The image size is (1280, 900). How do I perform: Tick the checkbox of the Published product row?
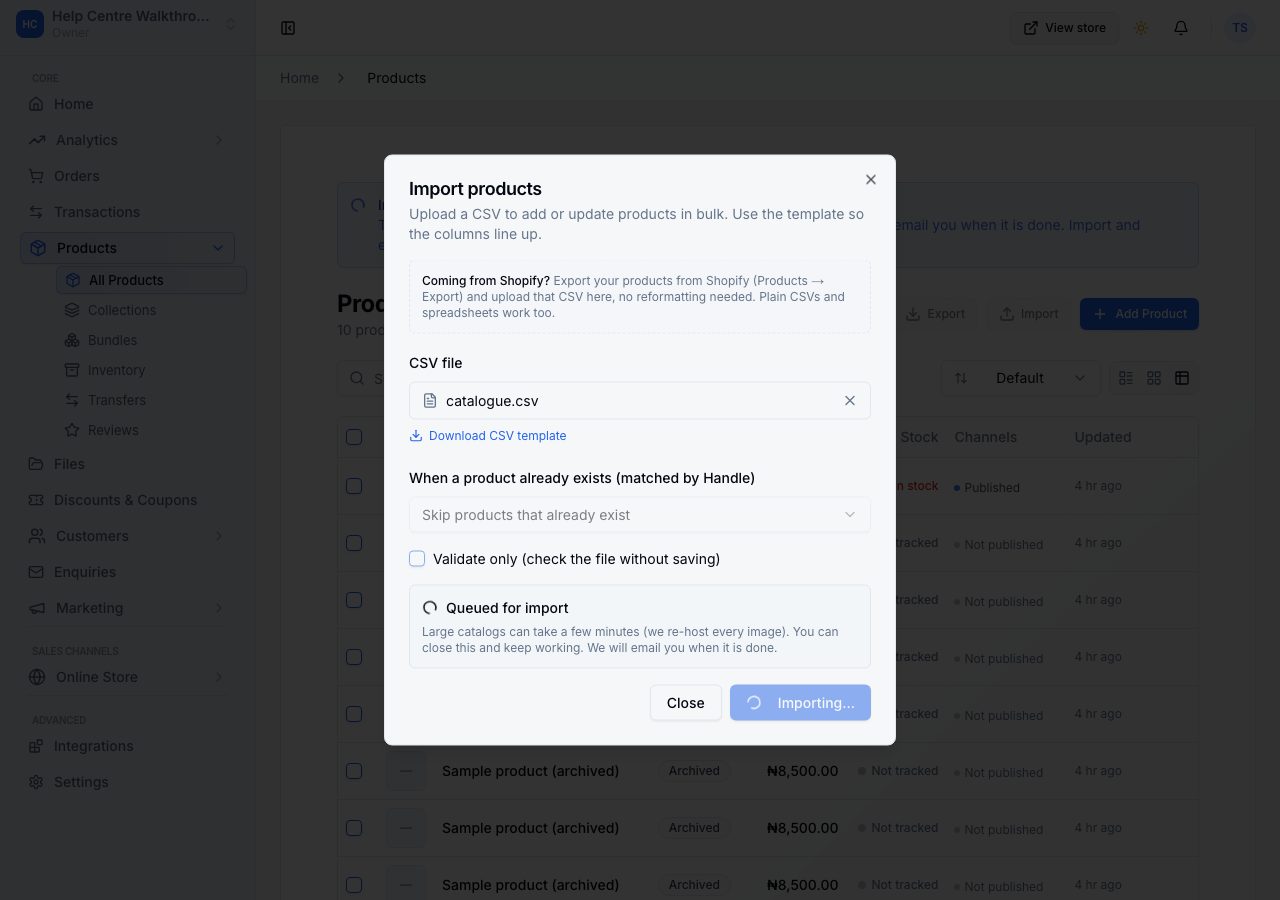354,486
